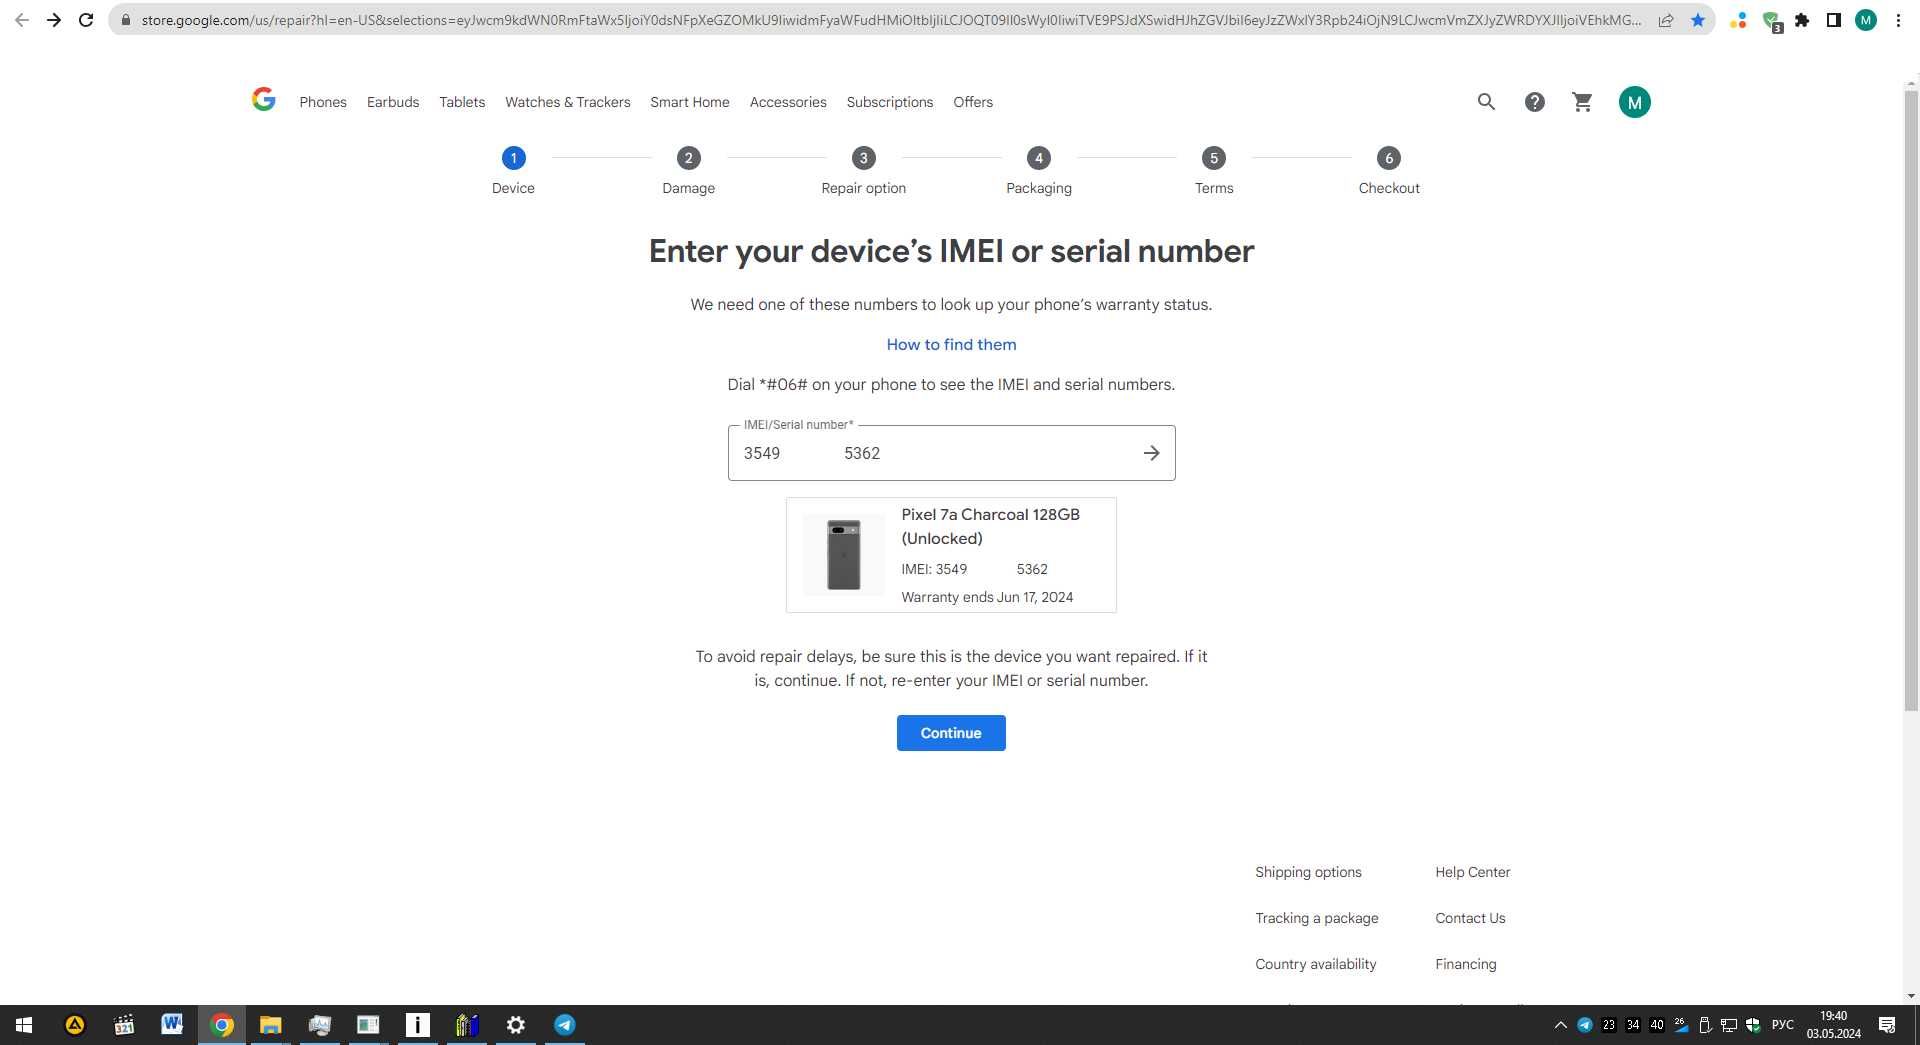
Task: Open the Tracking a package footer link
Action: (x=1316, y=918)
